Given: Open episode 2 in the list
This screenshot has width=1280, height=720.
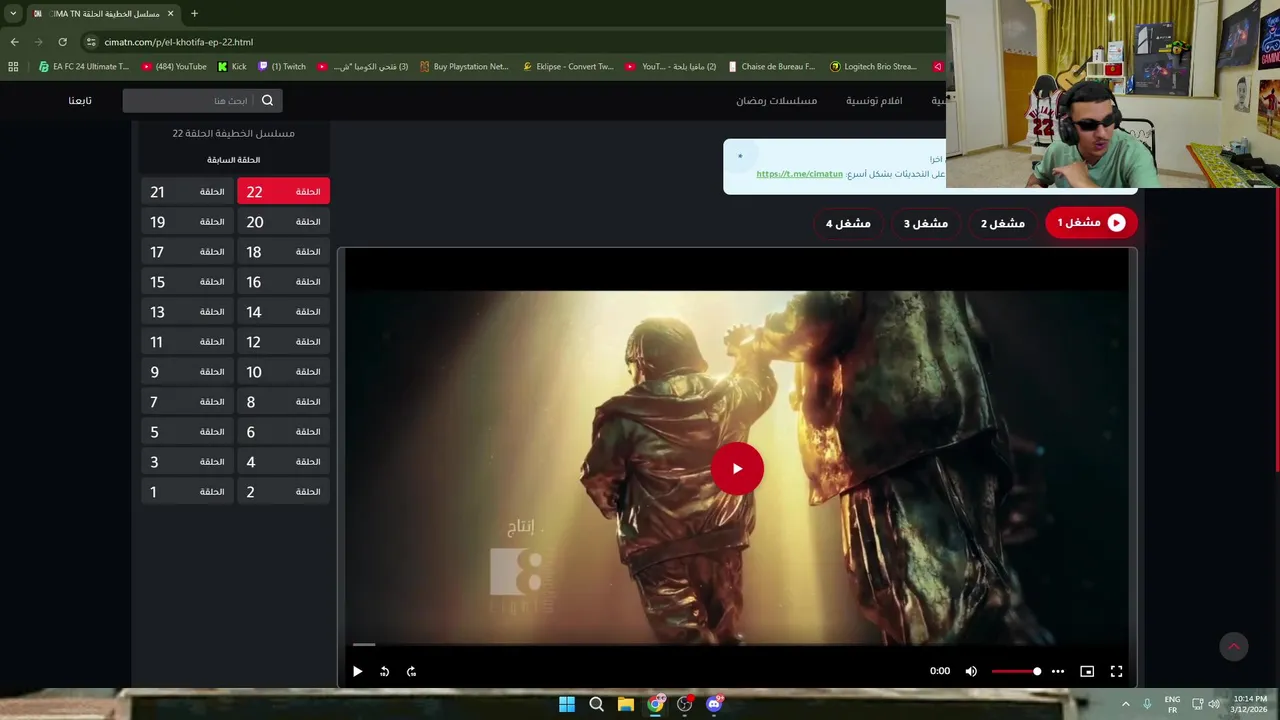Looking at the screenshot, I should pos(283,491).
